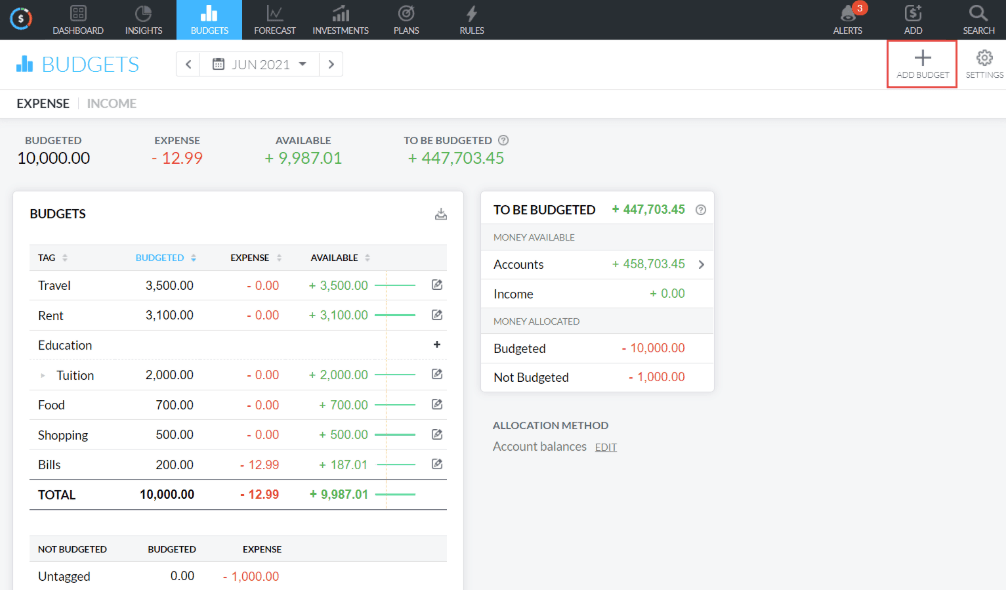Edit the Travel budget row

click(x=437, y=285)
